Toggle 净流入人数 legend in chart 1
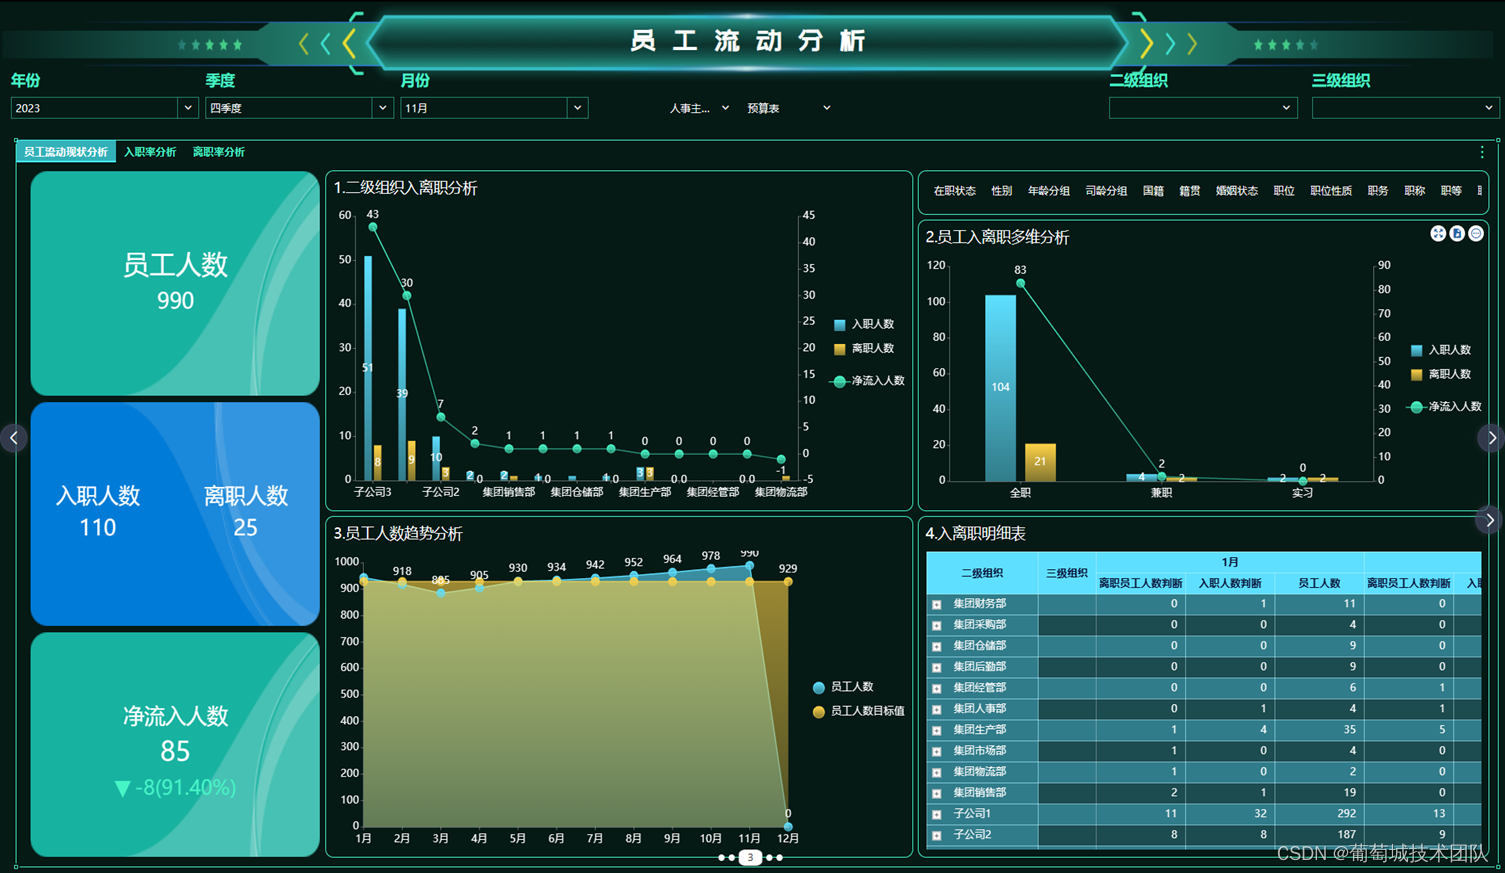The height and width of the screenshot is (873, 1505). pos(868,381)
